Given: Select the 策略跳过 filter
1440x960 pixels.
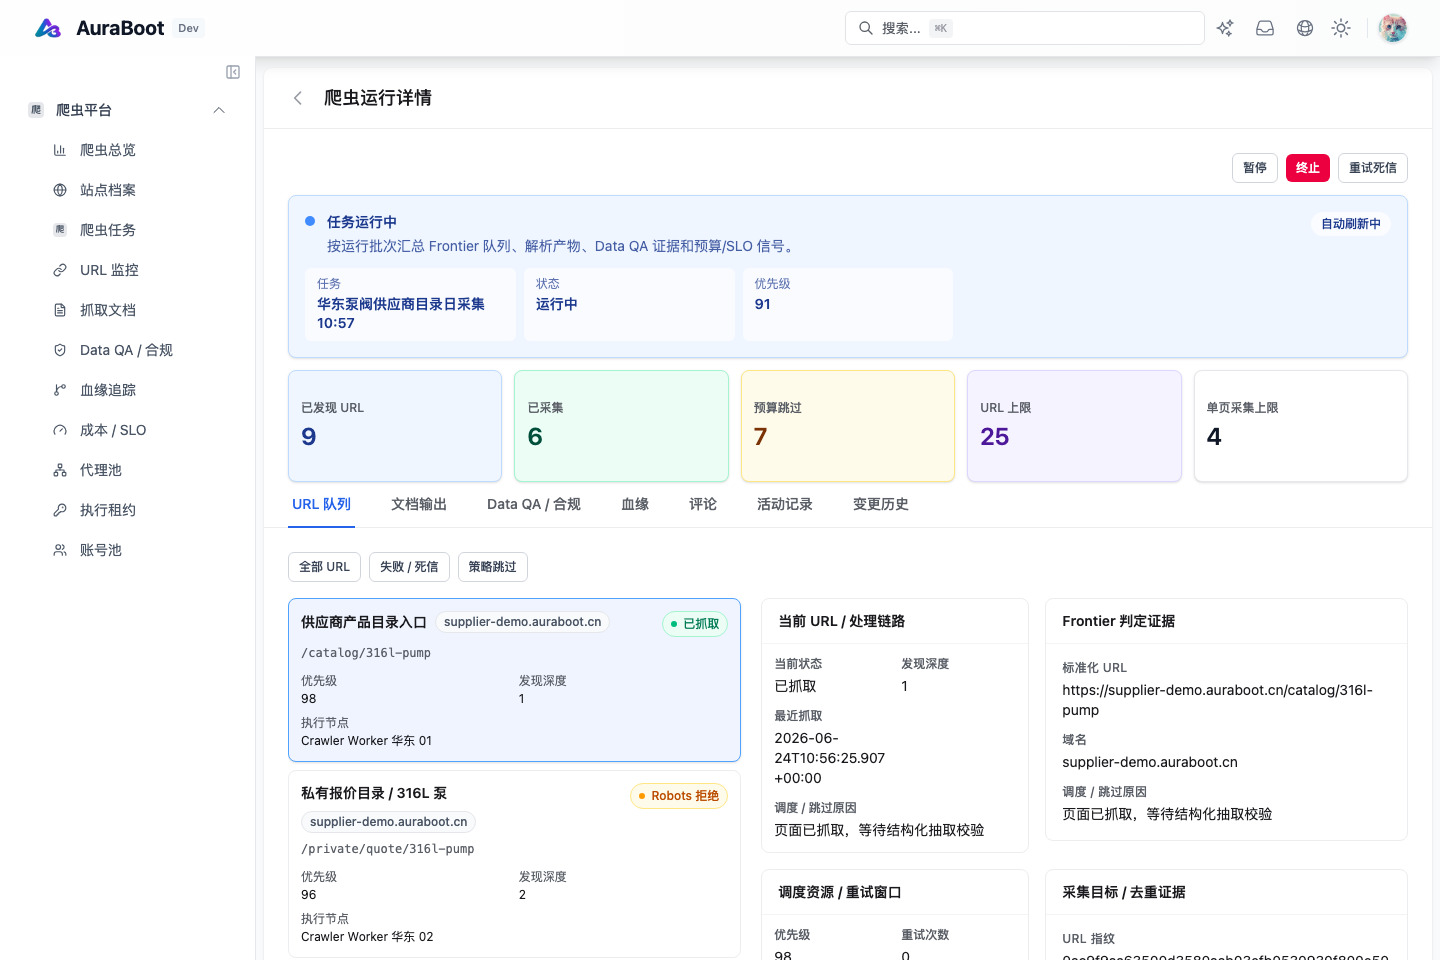Looking at the screenshot, I should pos(493,567).
